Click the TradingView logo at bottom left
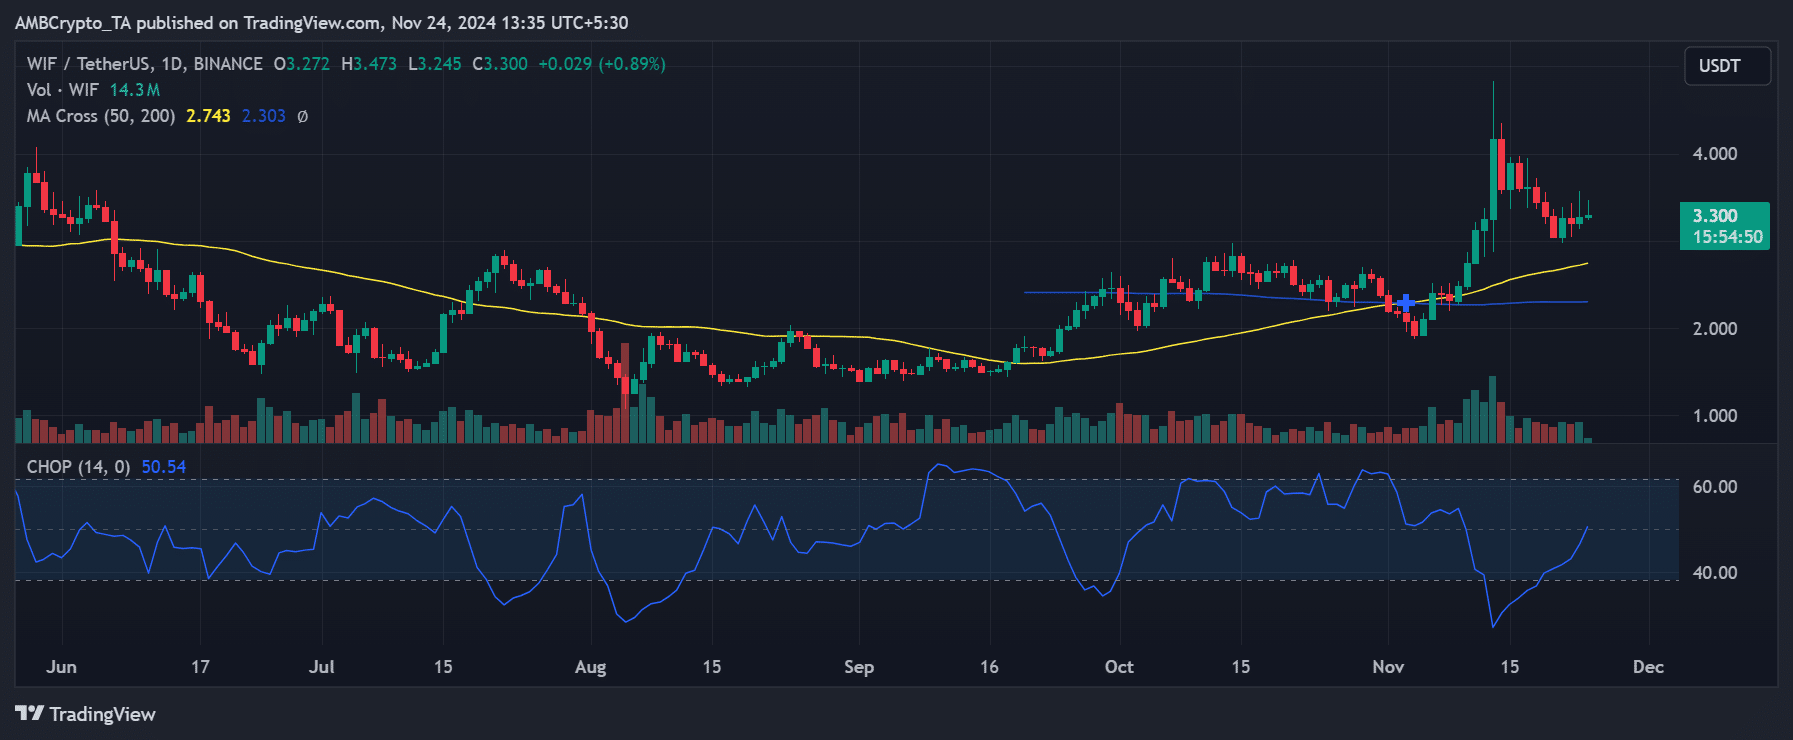 coord(86,714)
